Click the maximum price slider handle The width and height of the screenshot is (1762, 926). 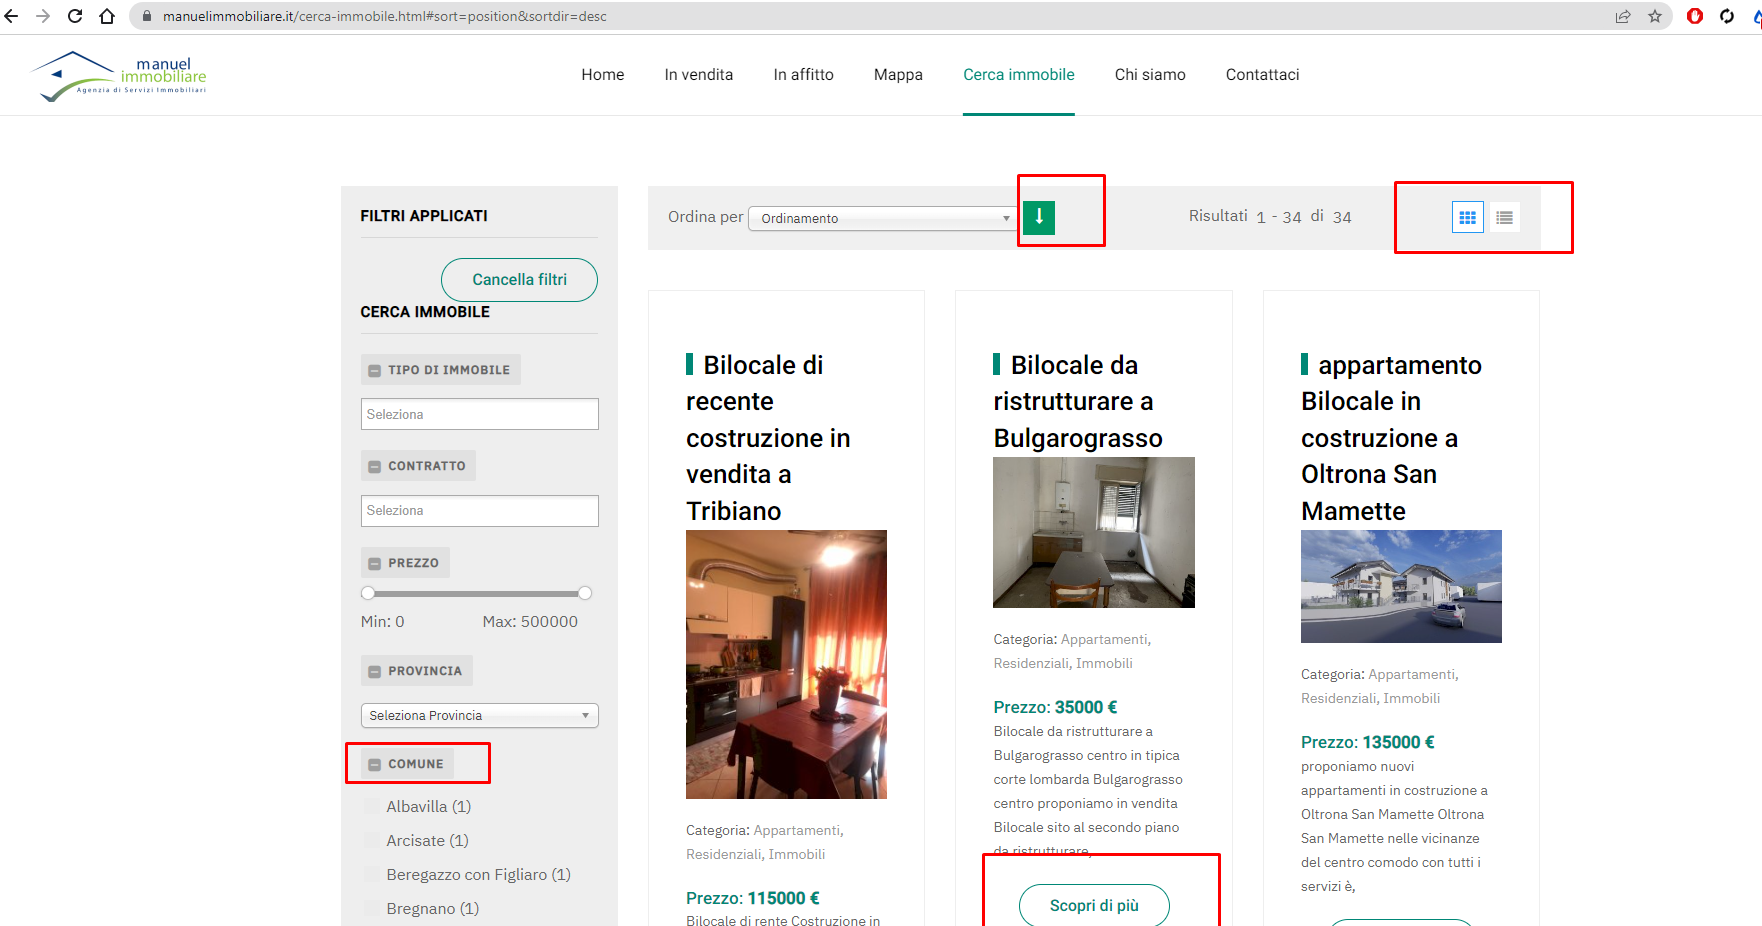point(585,593)
